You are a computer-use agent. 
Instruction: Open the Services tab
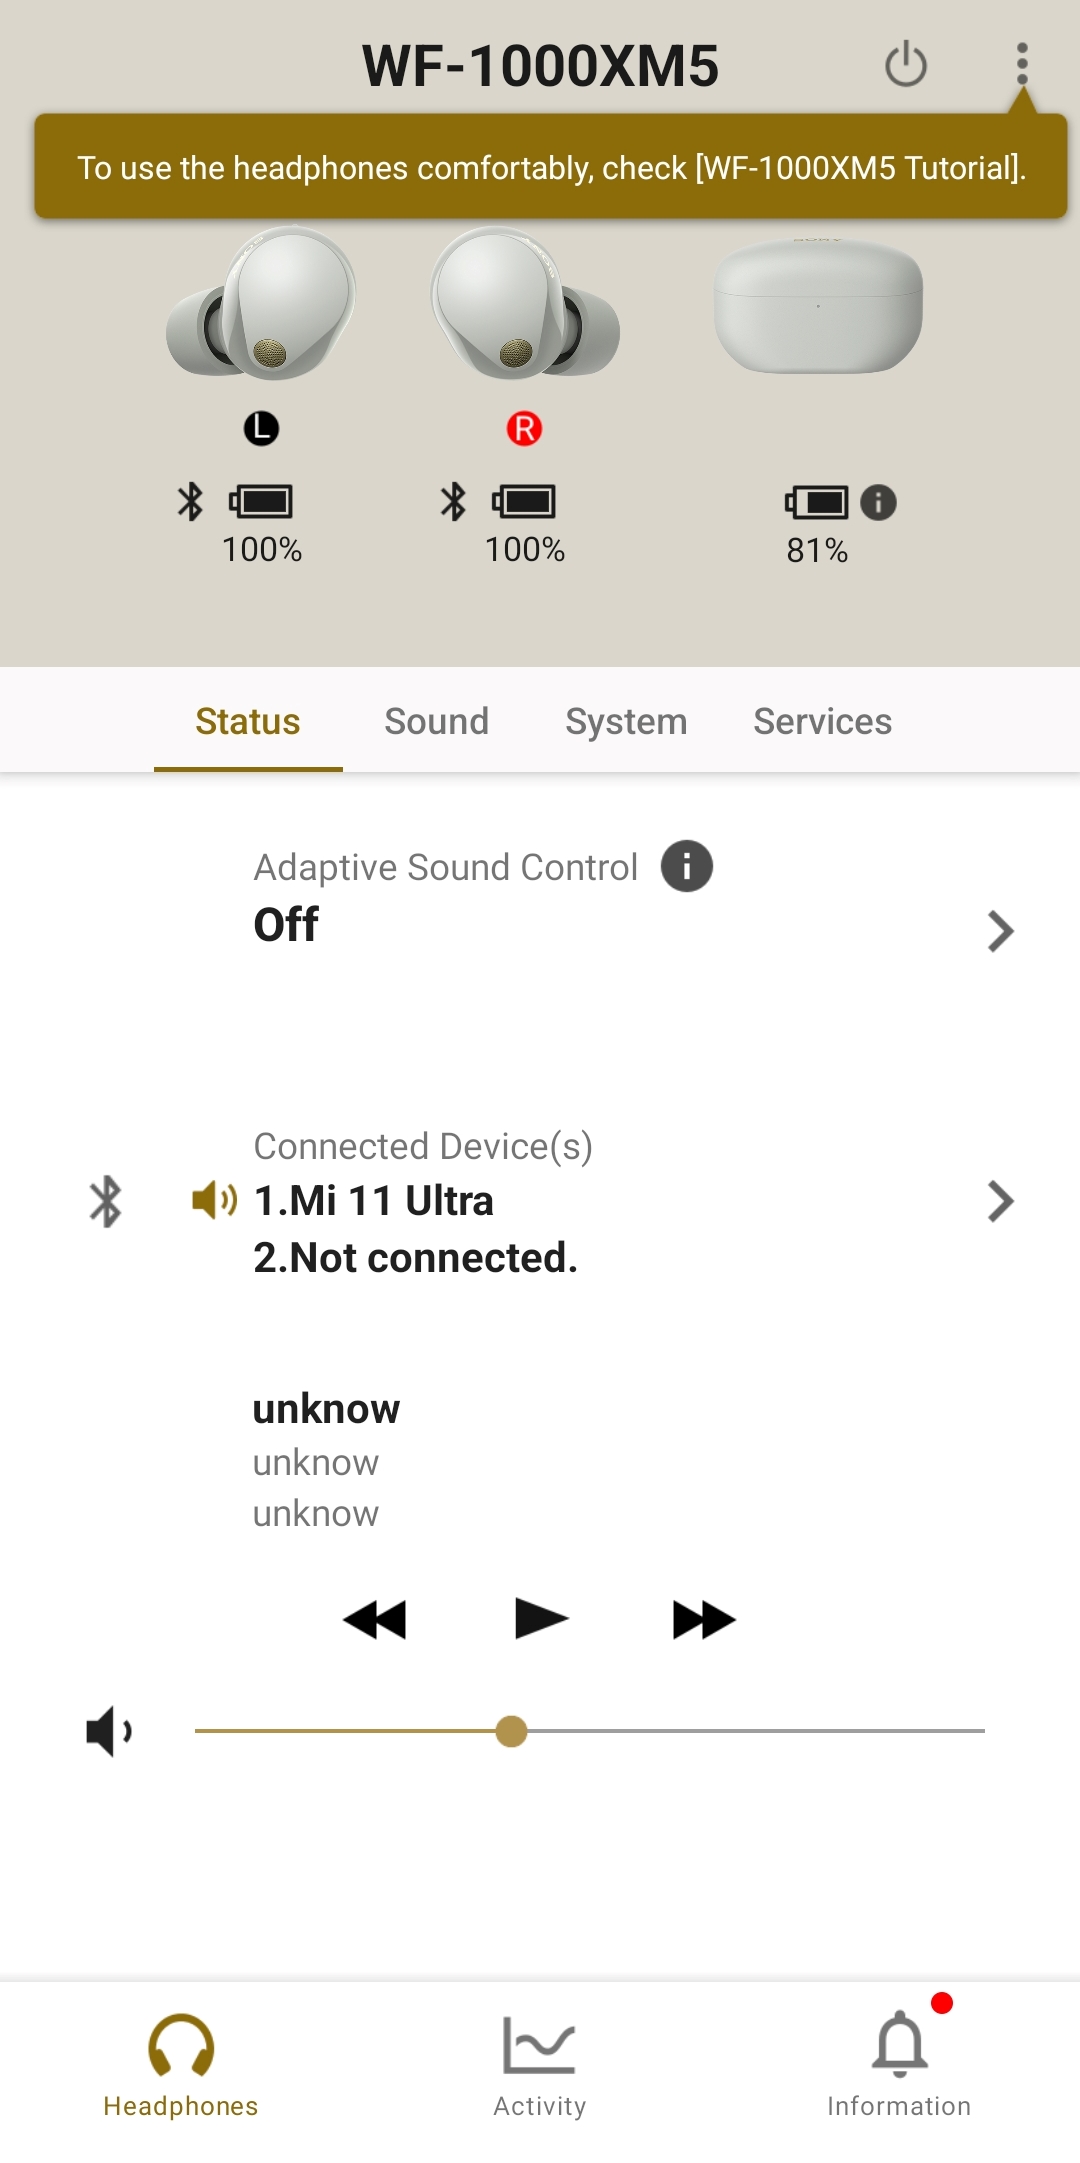click(x=822, y=721)
